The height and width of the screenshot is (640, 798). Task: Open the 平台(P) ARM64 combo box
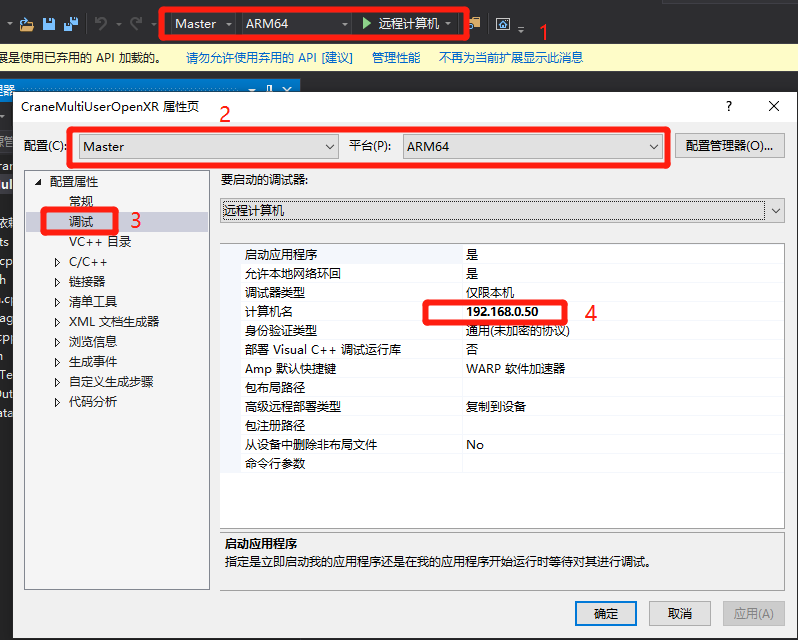[x=533, y=147]
